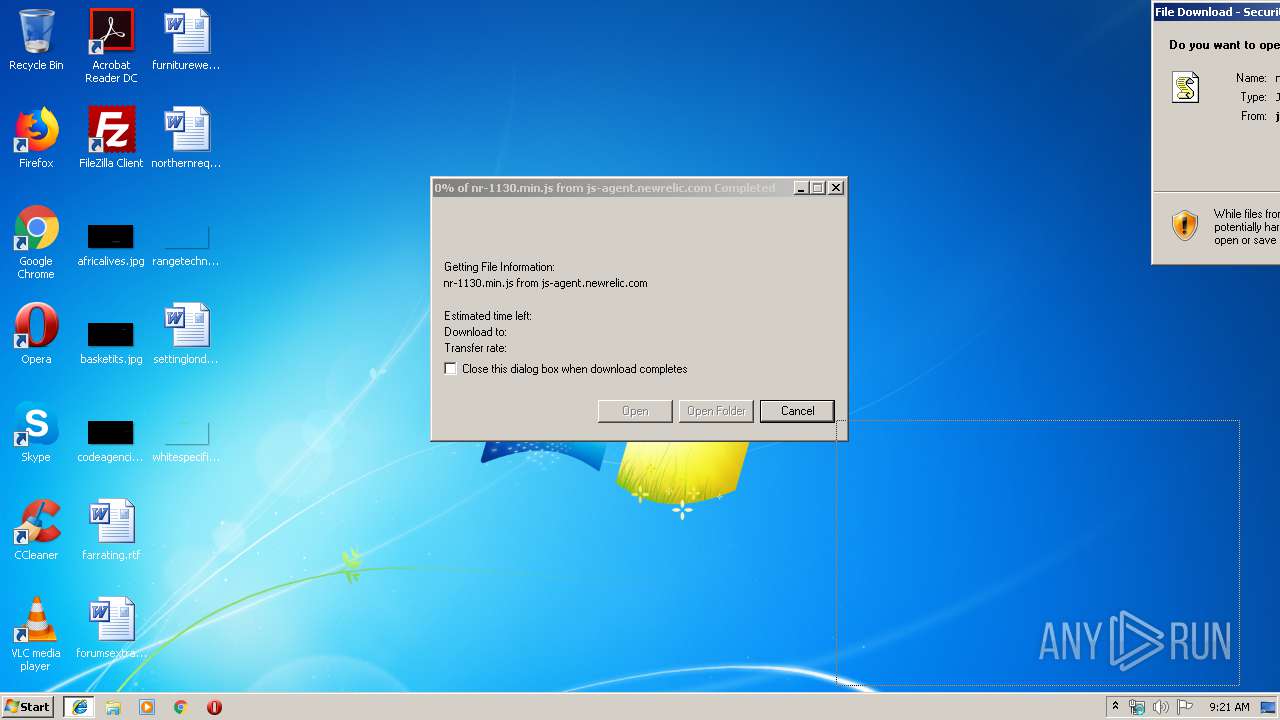
Task: Select the codeagenci... image file
Action: 111,440
